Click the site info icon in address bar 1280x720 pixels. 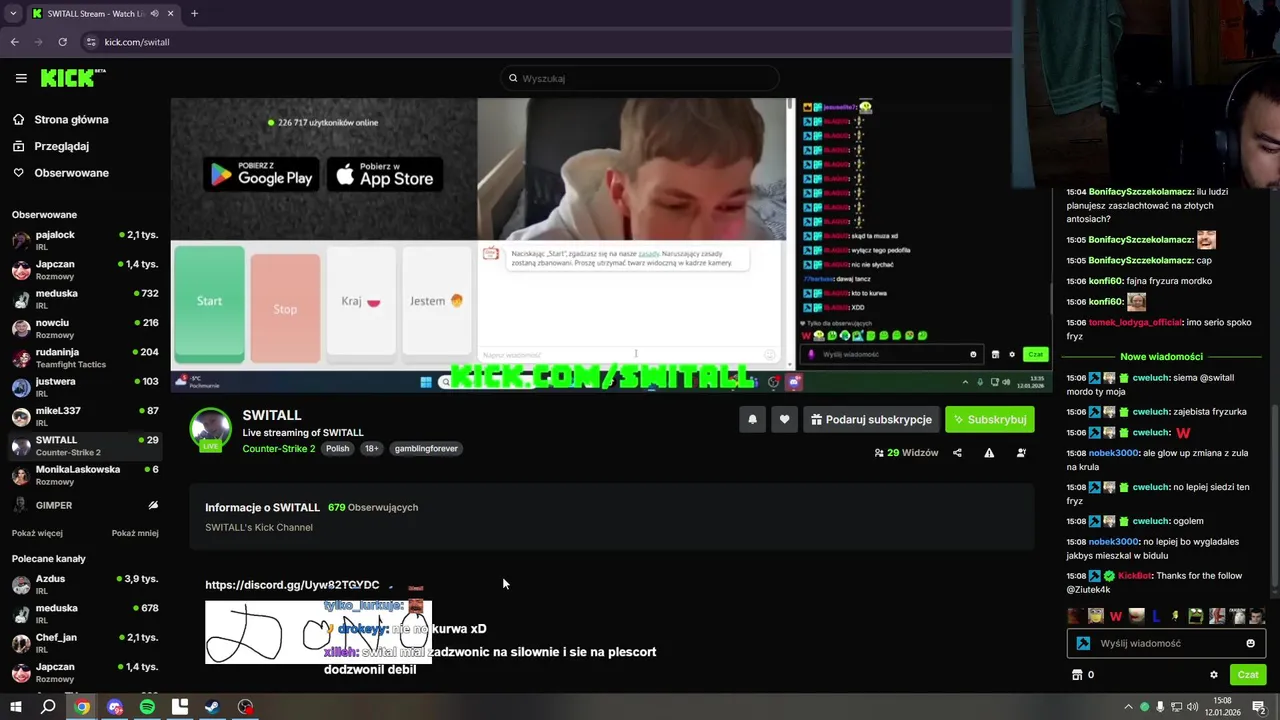[90, 42]
